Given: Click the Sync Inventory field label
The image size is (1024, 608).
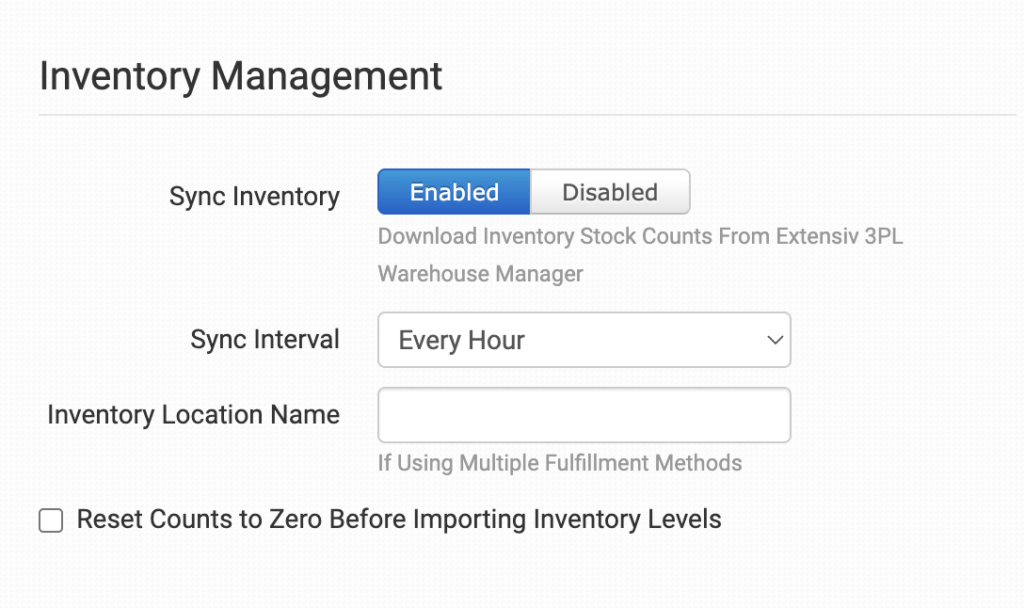Looking at the screenshot, I should coord(254,196).
